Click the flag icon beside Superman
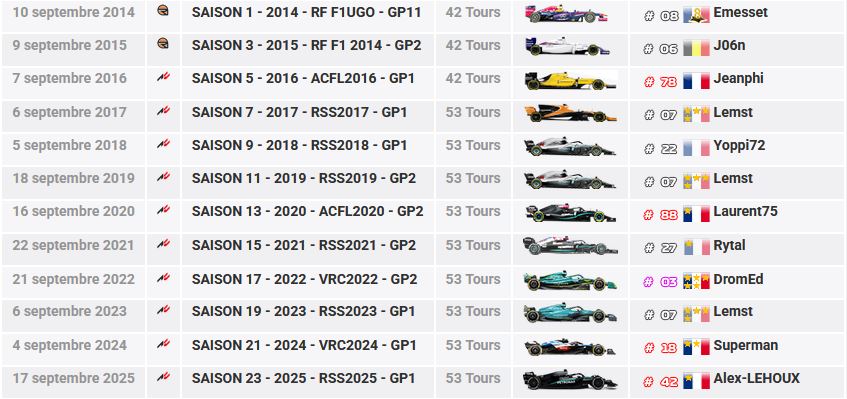Screen dimensions: 847x399 tap(696, 347)
